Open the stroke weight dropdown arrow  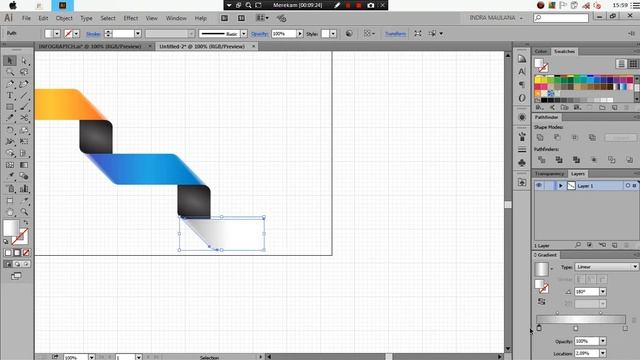pyautogui.click(x=138, y=33)
